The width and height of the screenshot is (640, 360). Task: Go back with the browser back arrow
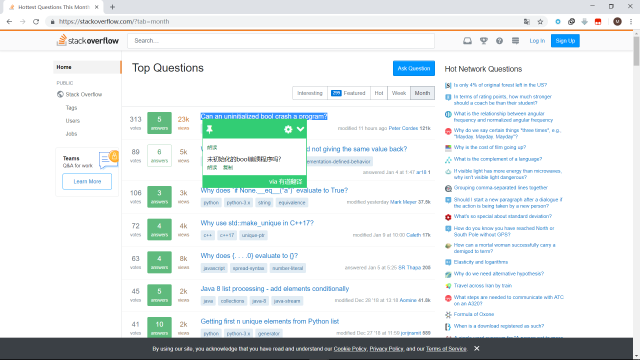[9, 22]
